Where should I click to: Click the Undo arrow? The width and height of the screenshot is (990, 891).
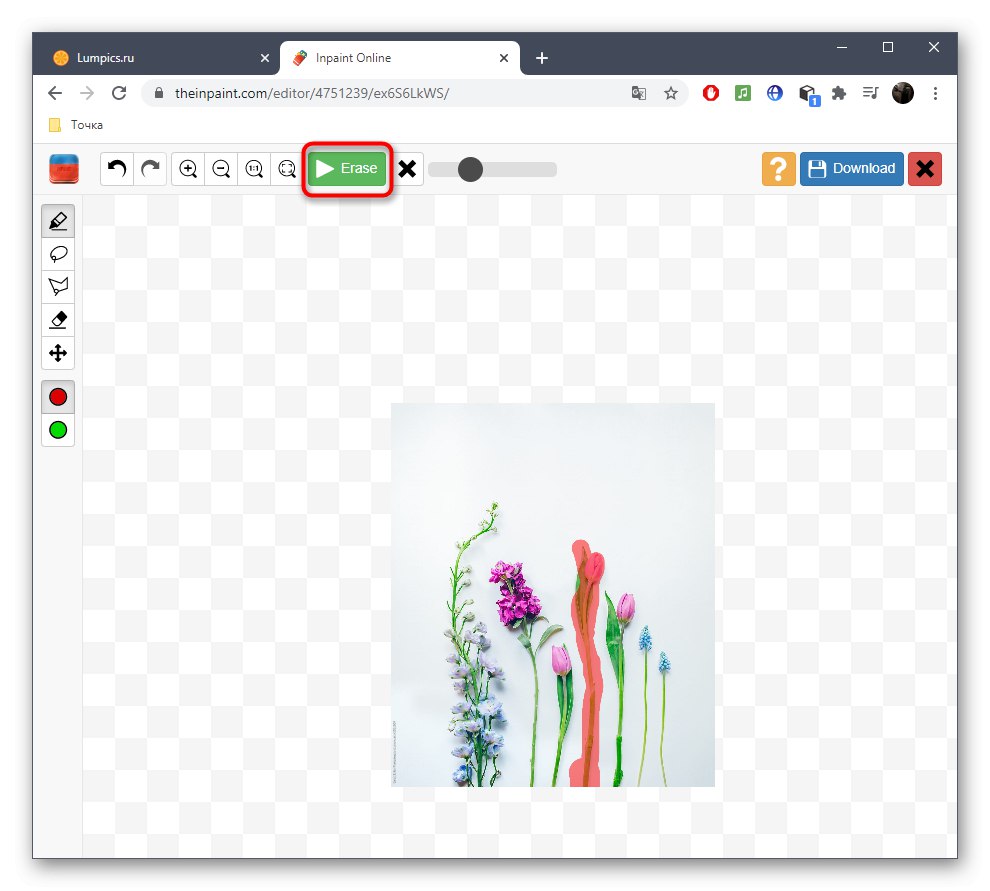tap(115, 169)
